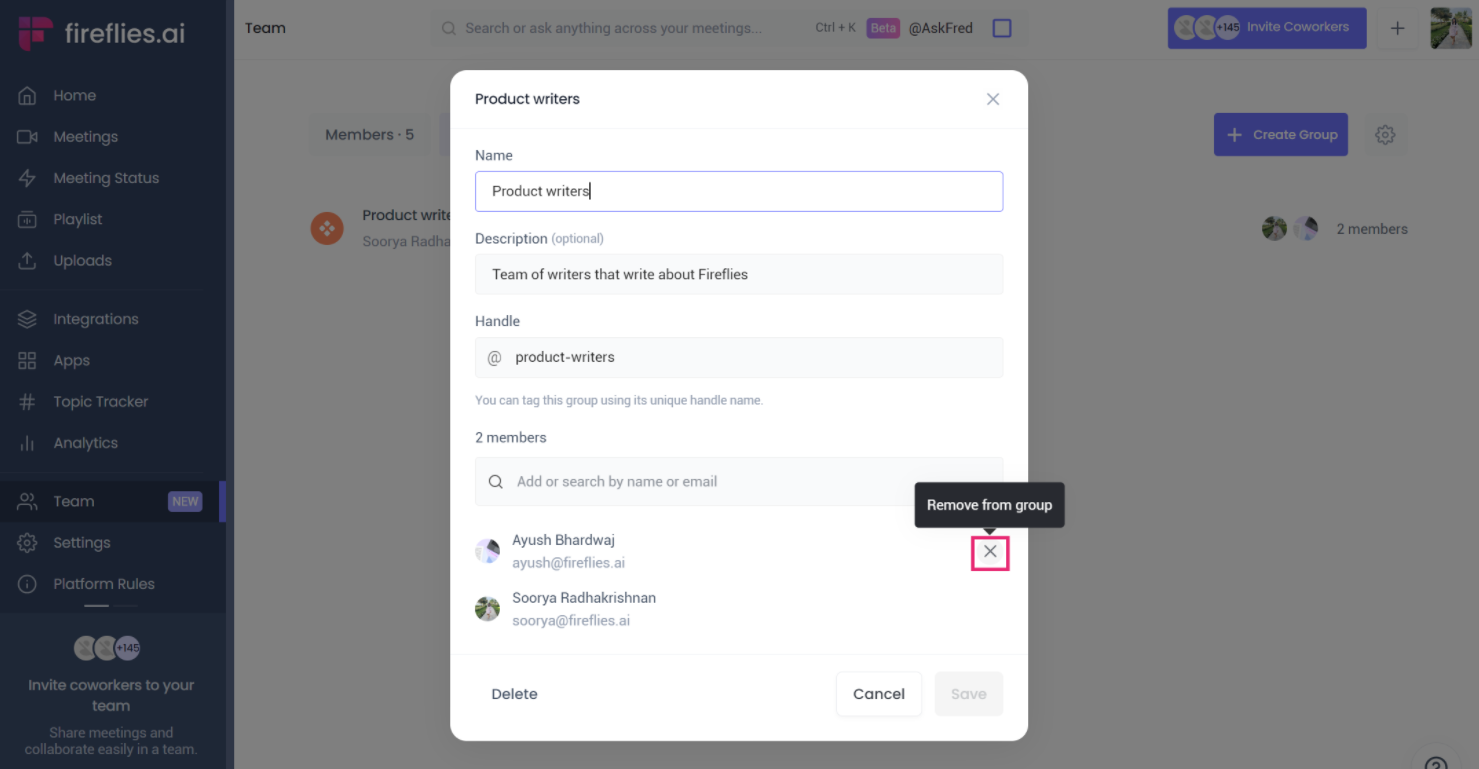Click the help icon at bottom right
The height and width of the screenshot is (769, 1479).
pyautogui.click(x=1435, y=761)
